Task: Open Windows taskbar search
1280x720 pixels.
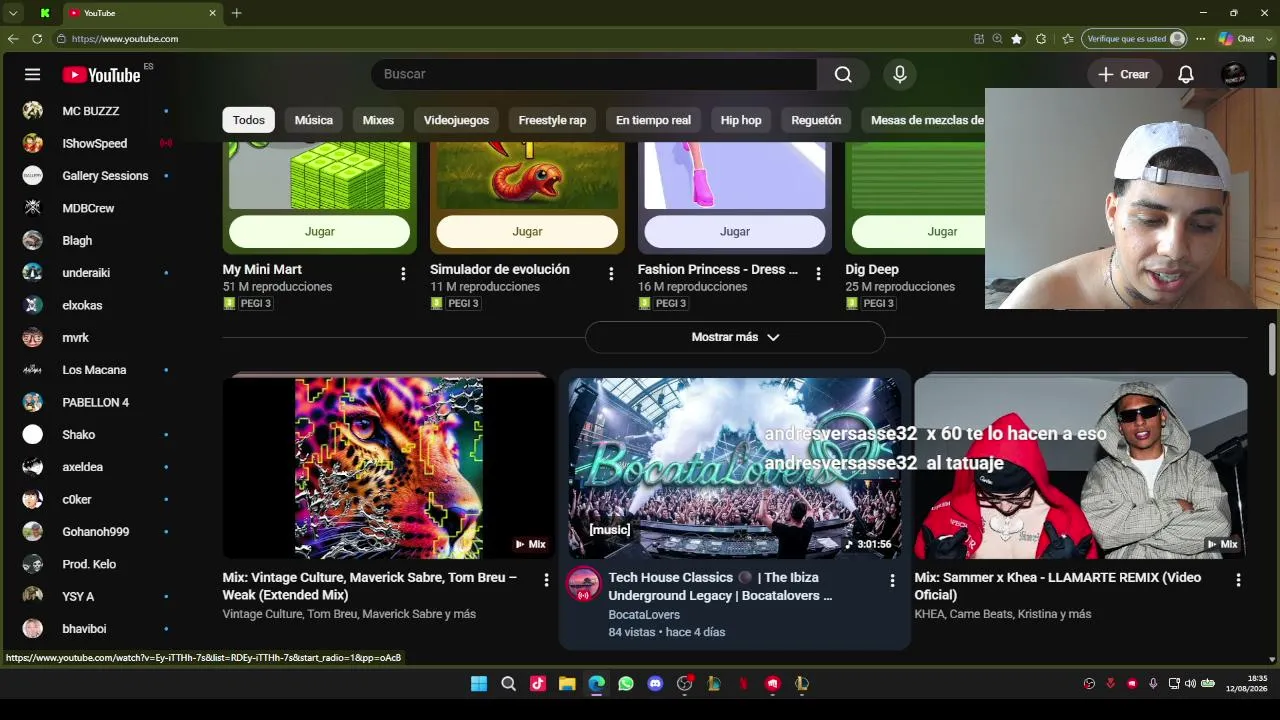Action: click(508, 684)
